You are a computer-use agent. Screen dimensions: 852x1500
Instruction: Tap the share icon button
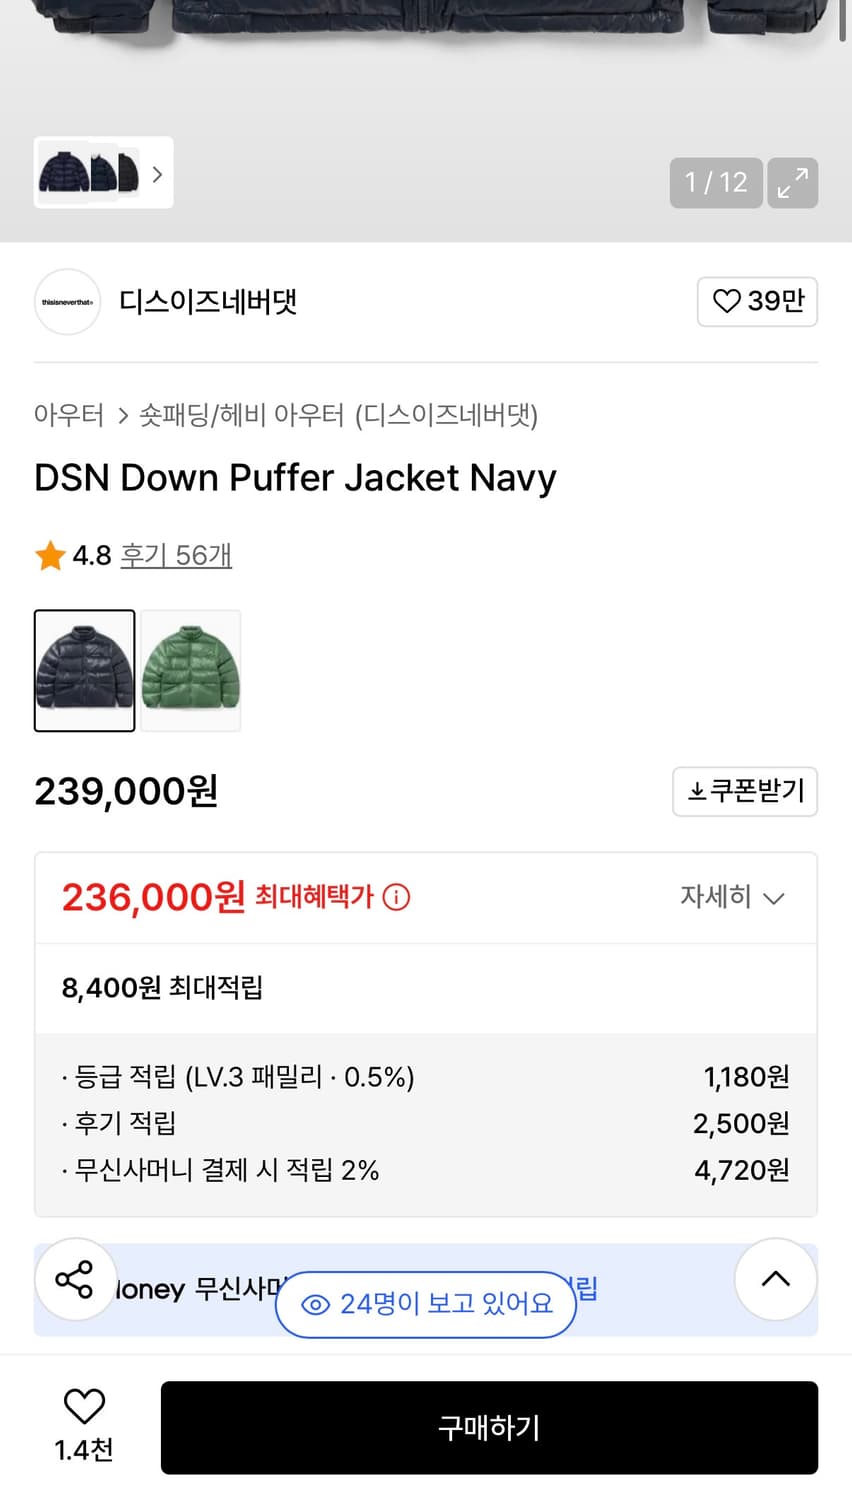(x=75, y=1279)
